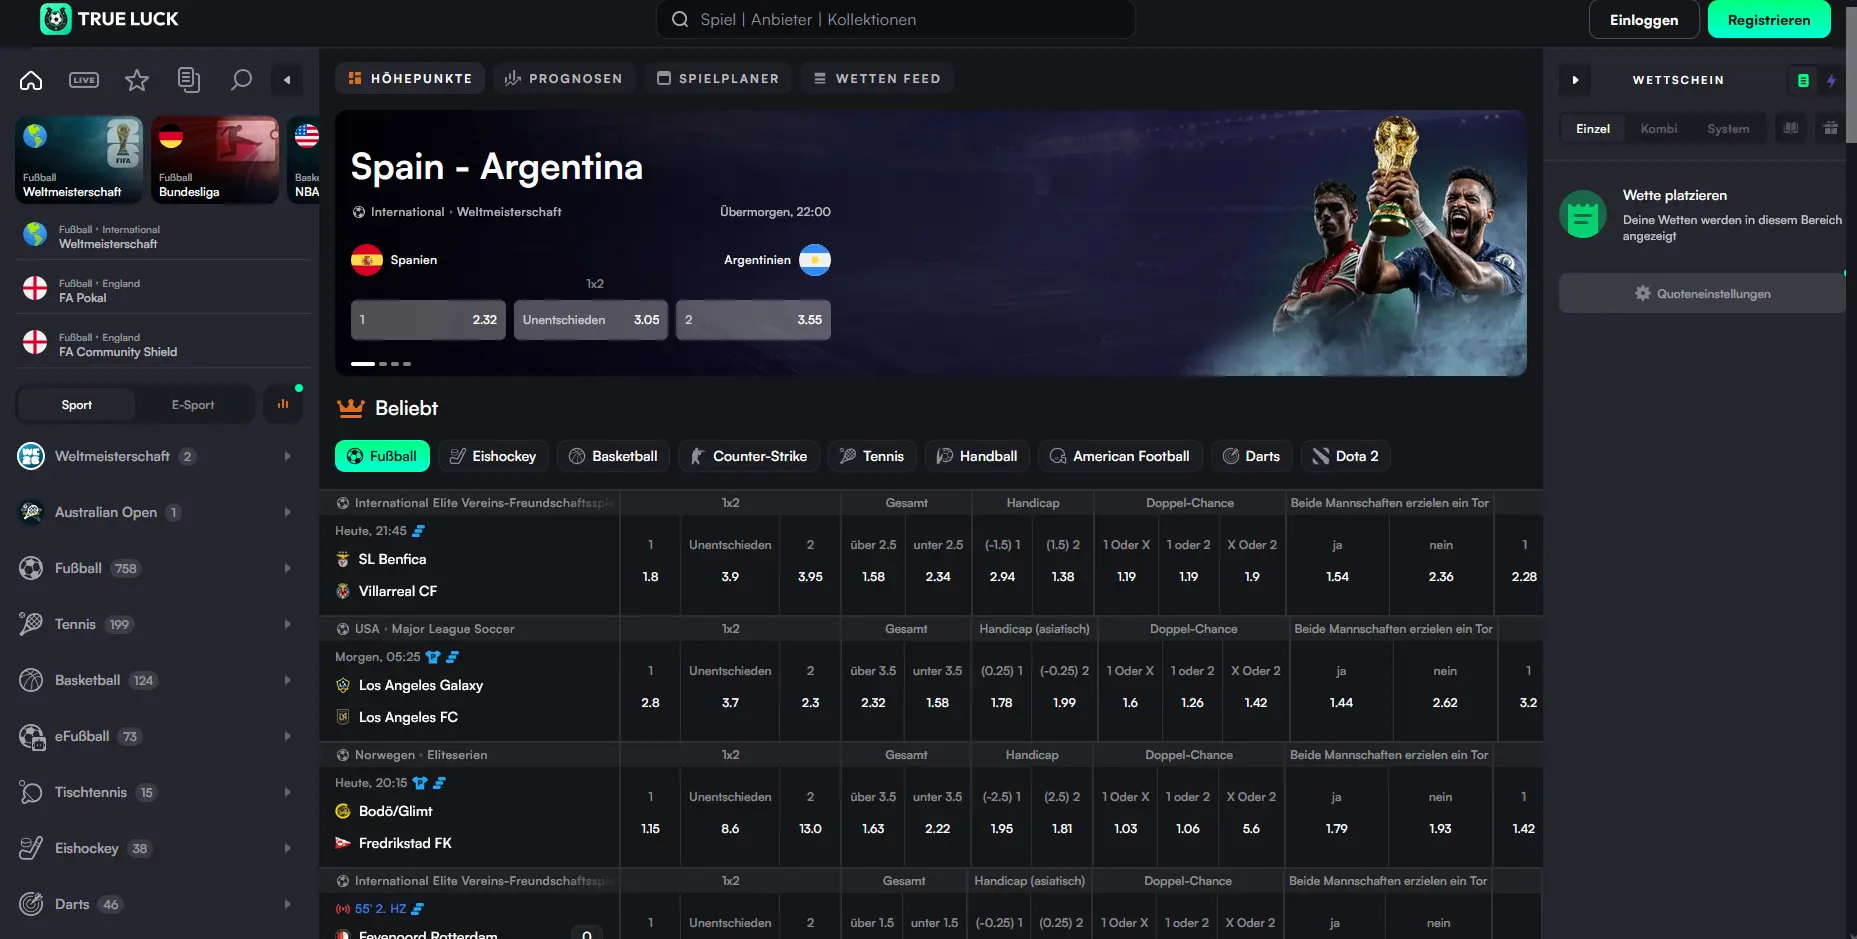
Task: Click Los Angeles Galaxy draw odds 3.7
Action: coord(730,691)
